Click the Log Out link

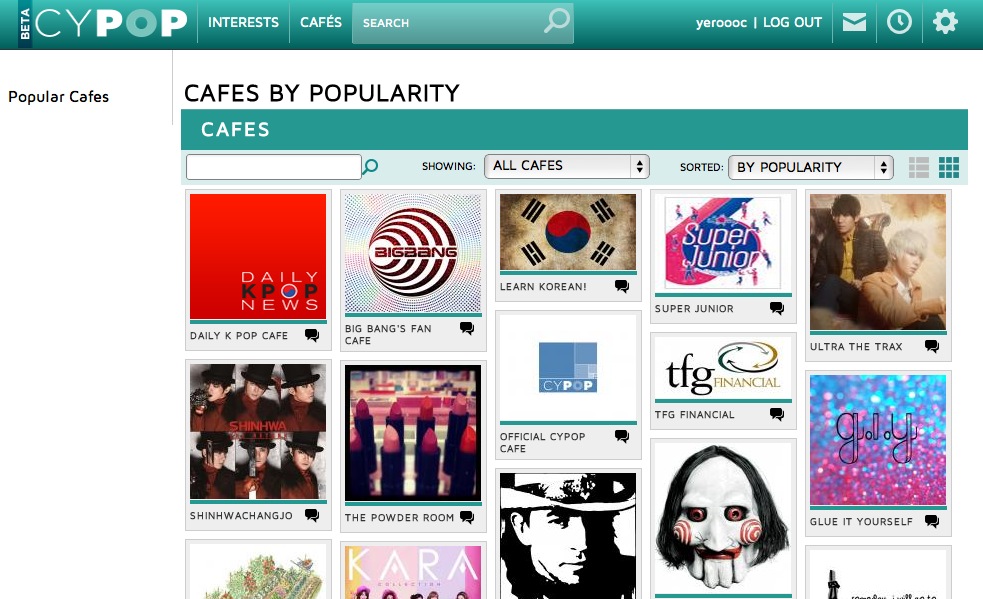[x=792, y=23]
